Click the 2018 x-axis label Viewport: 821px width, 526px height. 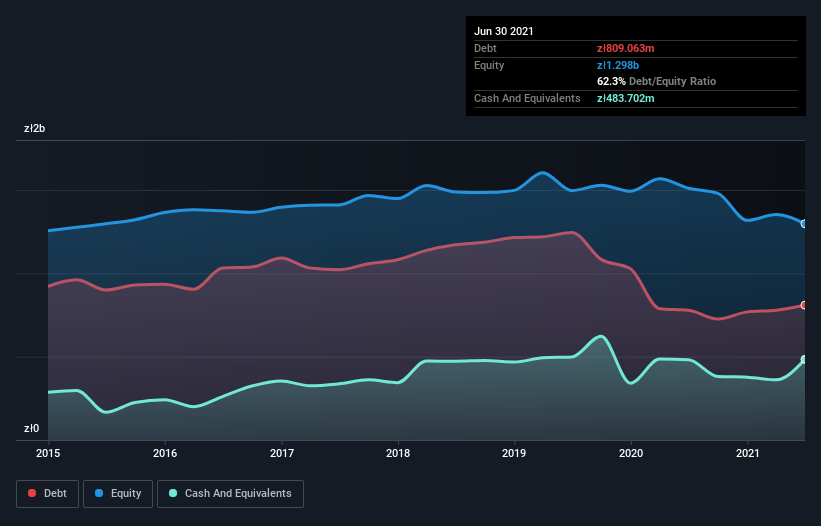[x=398, y=453]
